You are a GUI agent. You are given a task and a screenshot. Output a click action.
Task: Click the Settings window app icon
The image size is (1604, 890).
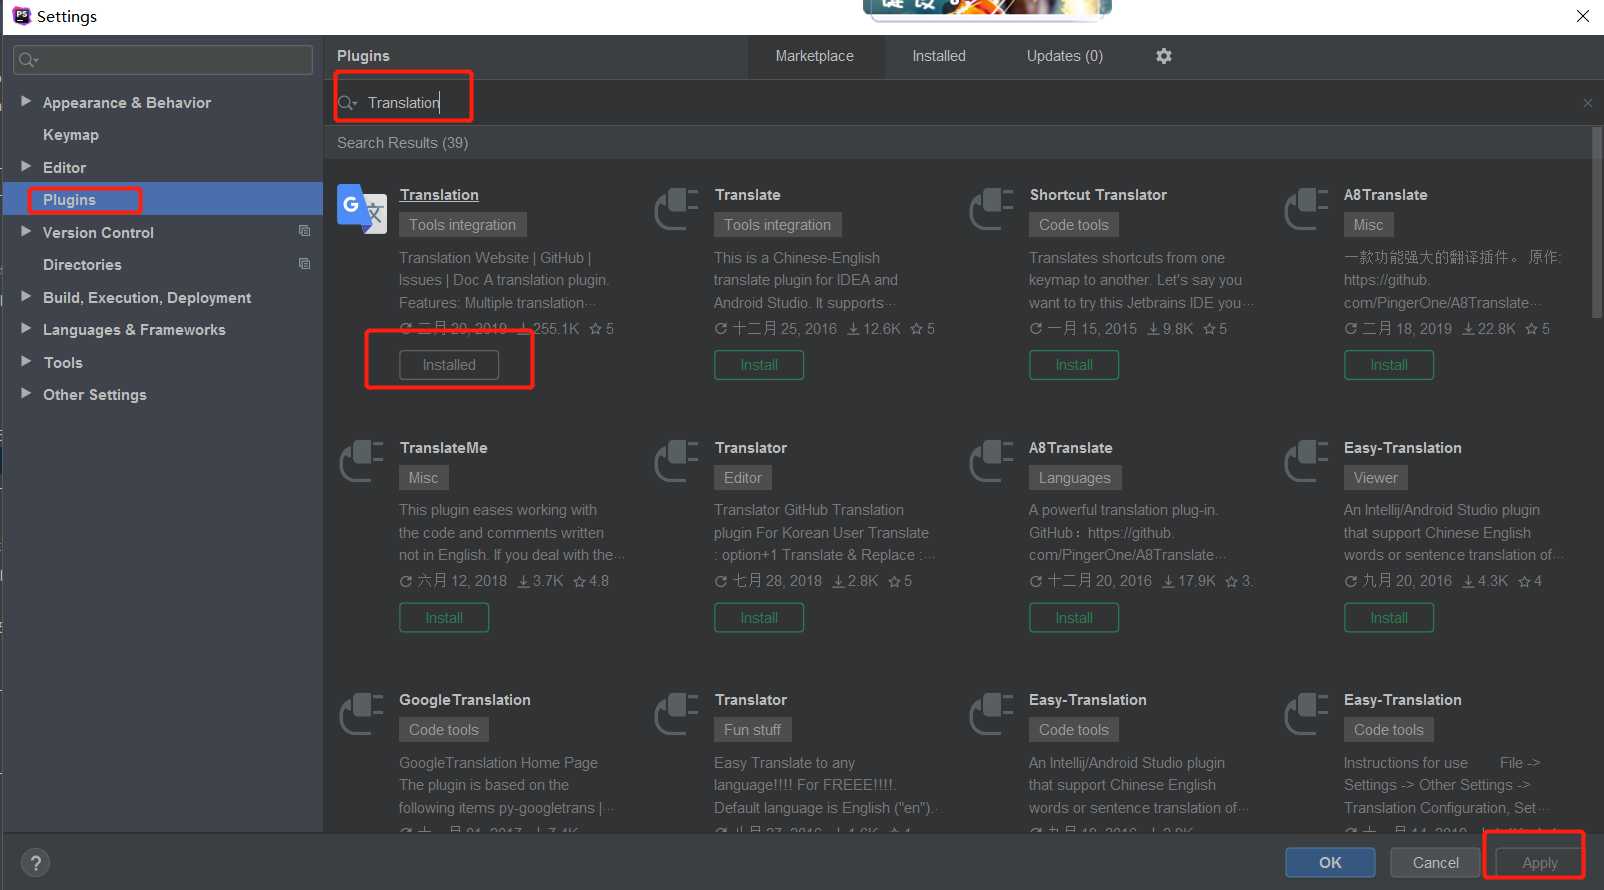click(x=21, y=15)
